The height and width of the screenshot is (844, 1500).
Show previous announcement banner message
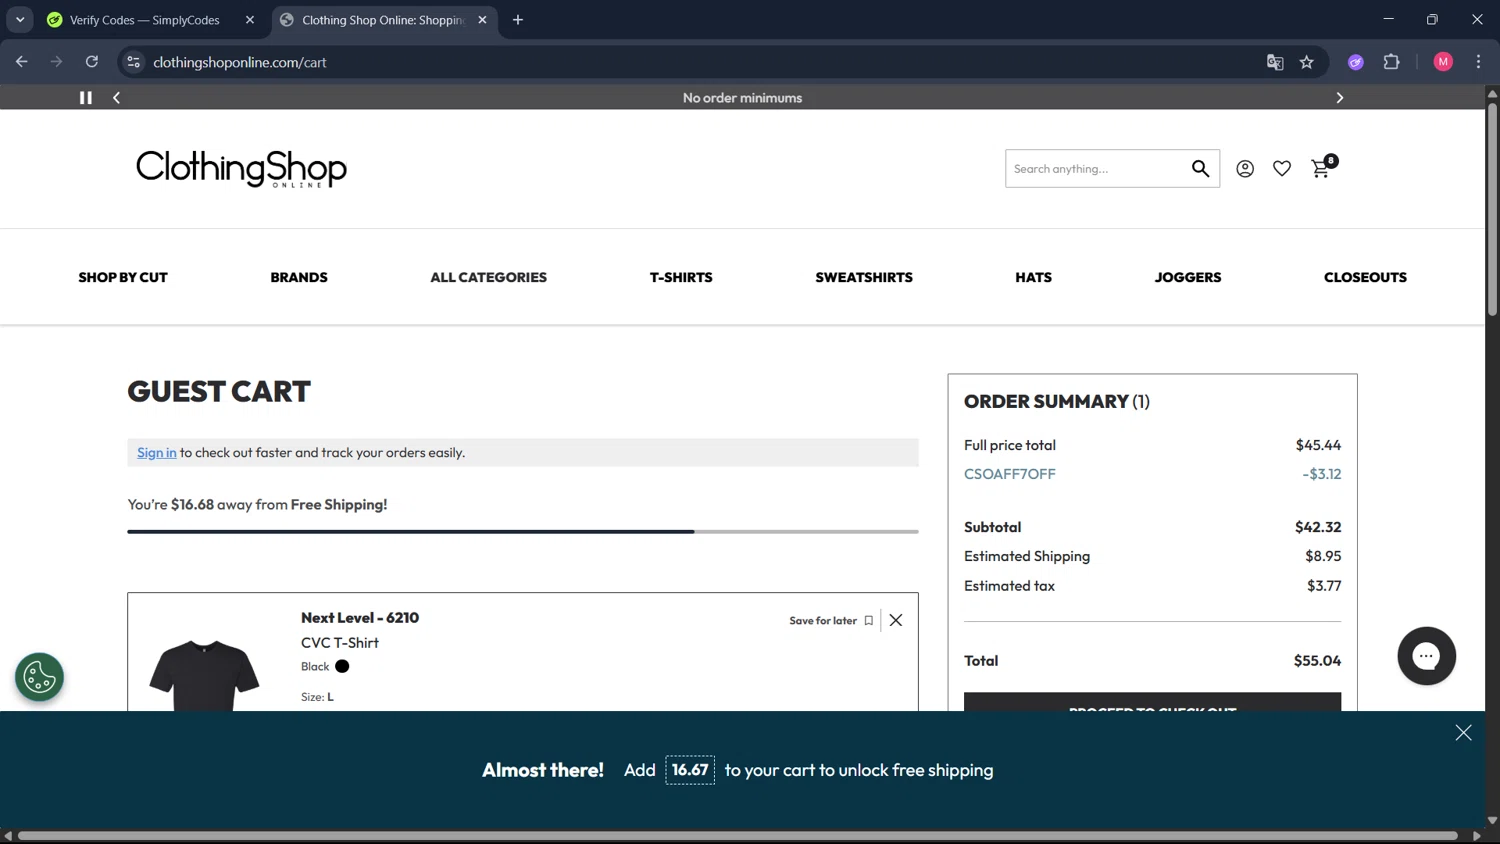coord(117,98)
